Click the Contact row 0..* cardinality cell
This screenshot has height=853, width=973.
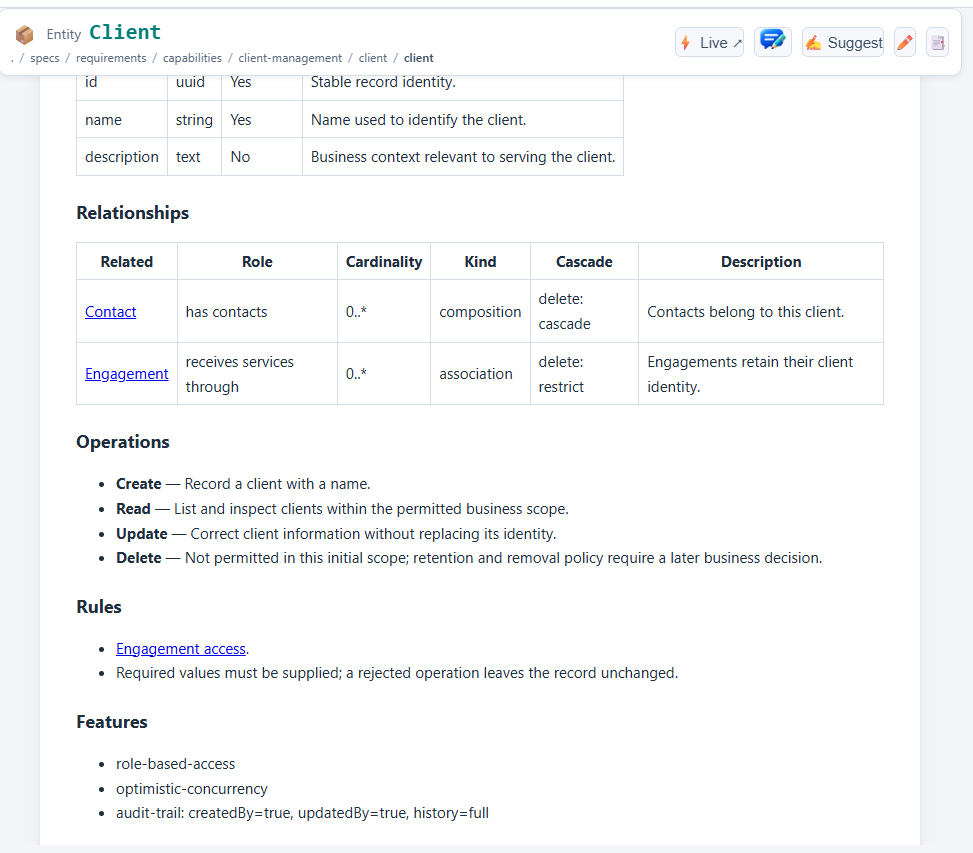384,311
